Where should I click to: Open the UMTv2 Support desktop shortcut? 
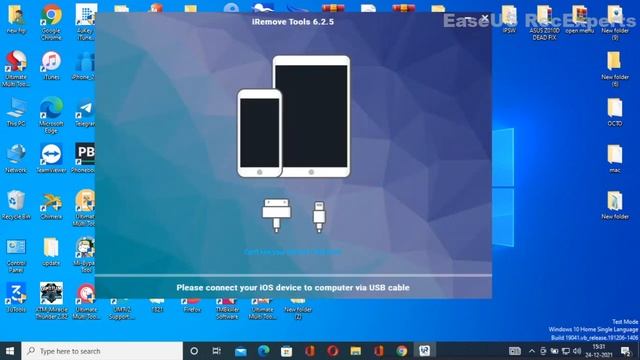click(x=121, y=309)
